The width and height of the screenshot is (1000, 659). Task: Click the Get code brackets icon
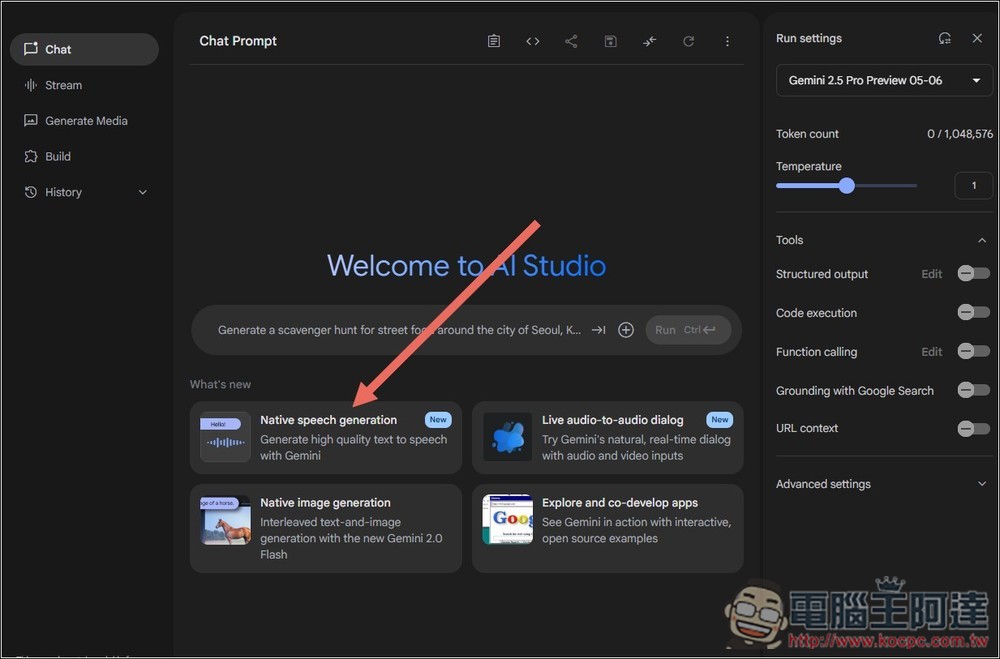click(533, 41)
